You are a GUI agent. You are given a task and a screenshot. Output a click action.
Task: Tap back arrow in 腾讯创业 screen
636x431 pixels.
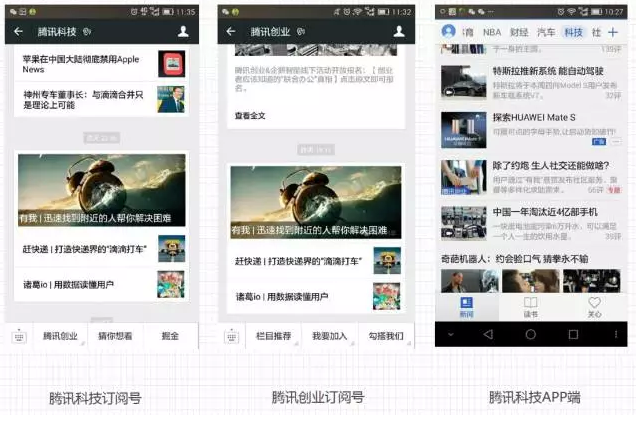(x=231, y=31)
